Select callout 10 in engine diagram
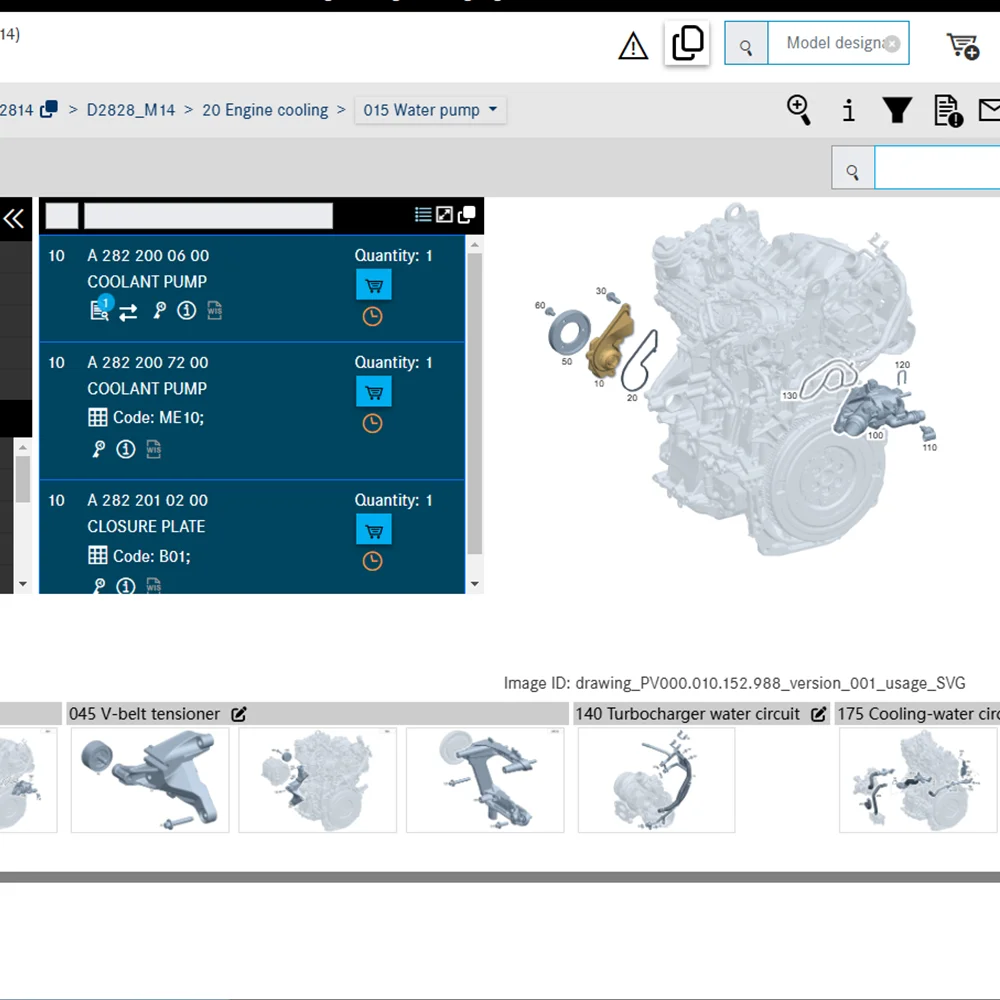Image resolution: width=1000 pixels, height=1000 pixels. [x=599, y=383]
